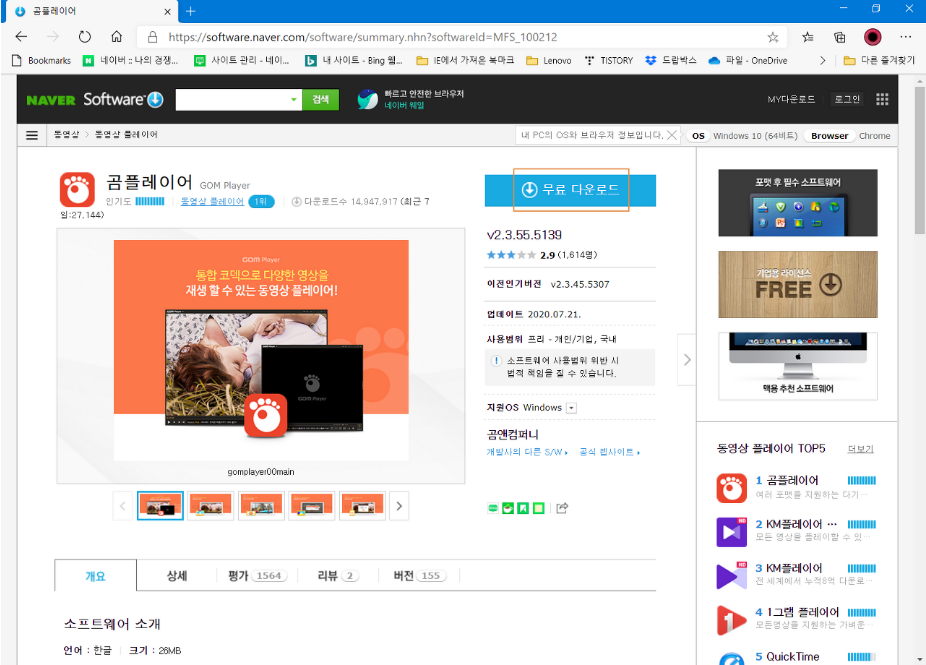Open 기업용 라이선스 FREE banner
This screenshot has height=665, width=926.
coord(798,285)
